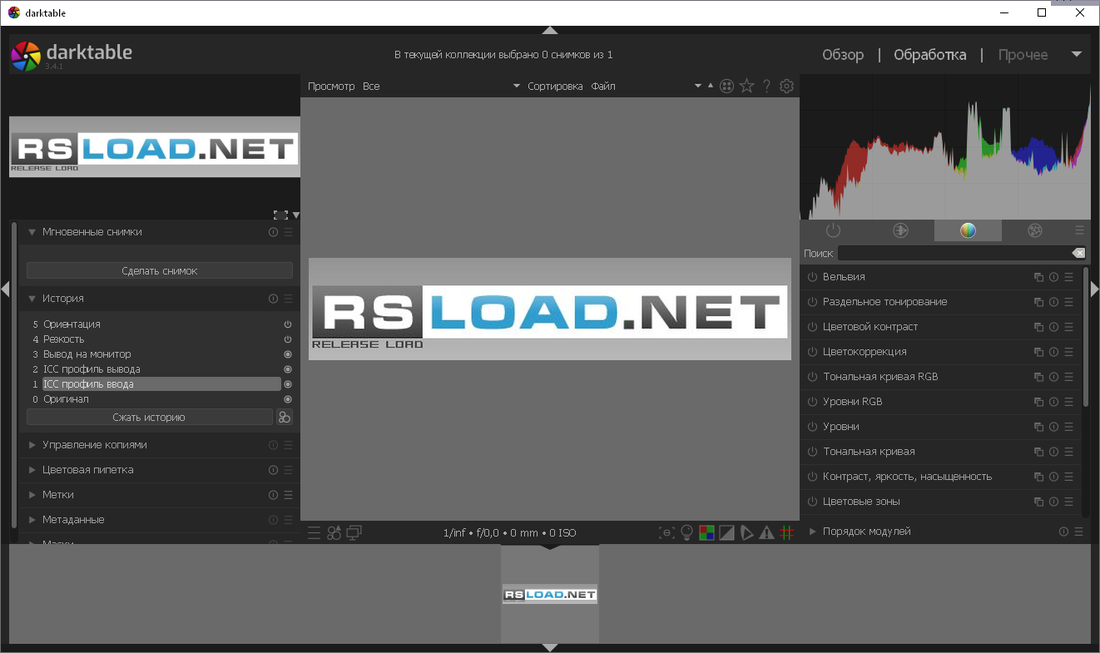The height and width of the screenshot is (653, 1100).
Task: Toggle the overexposure warning triangle icon
Action: click(767, 533)
